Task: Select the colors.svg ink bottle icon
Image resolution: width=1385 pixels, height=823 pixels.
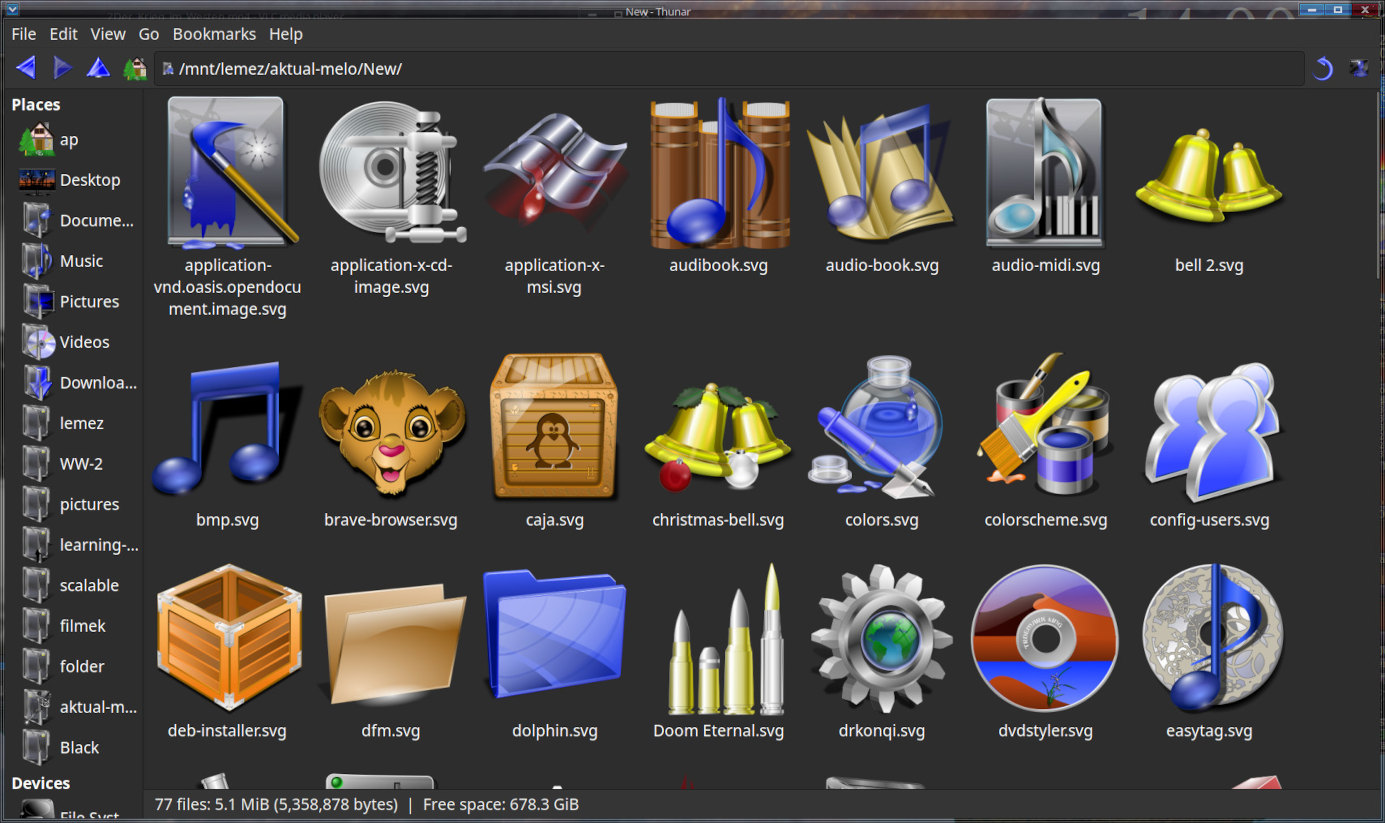Action: 876,428
